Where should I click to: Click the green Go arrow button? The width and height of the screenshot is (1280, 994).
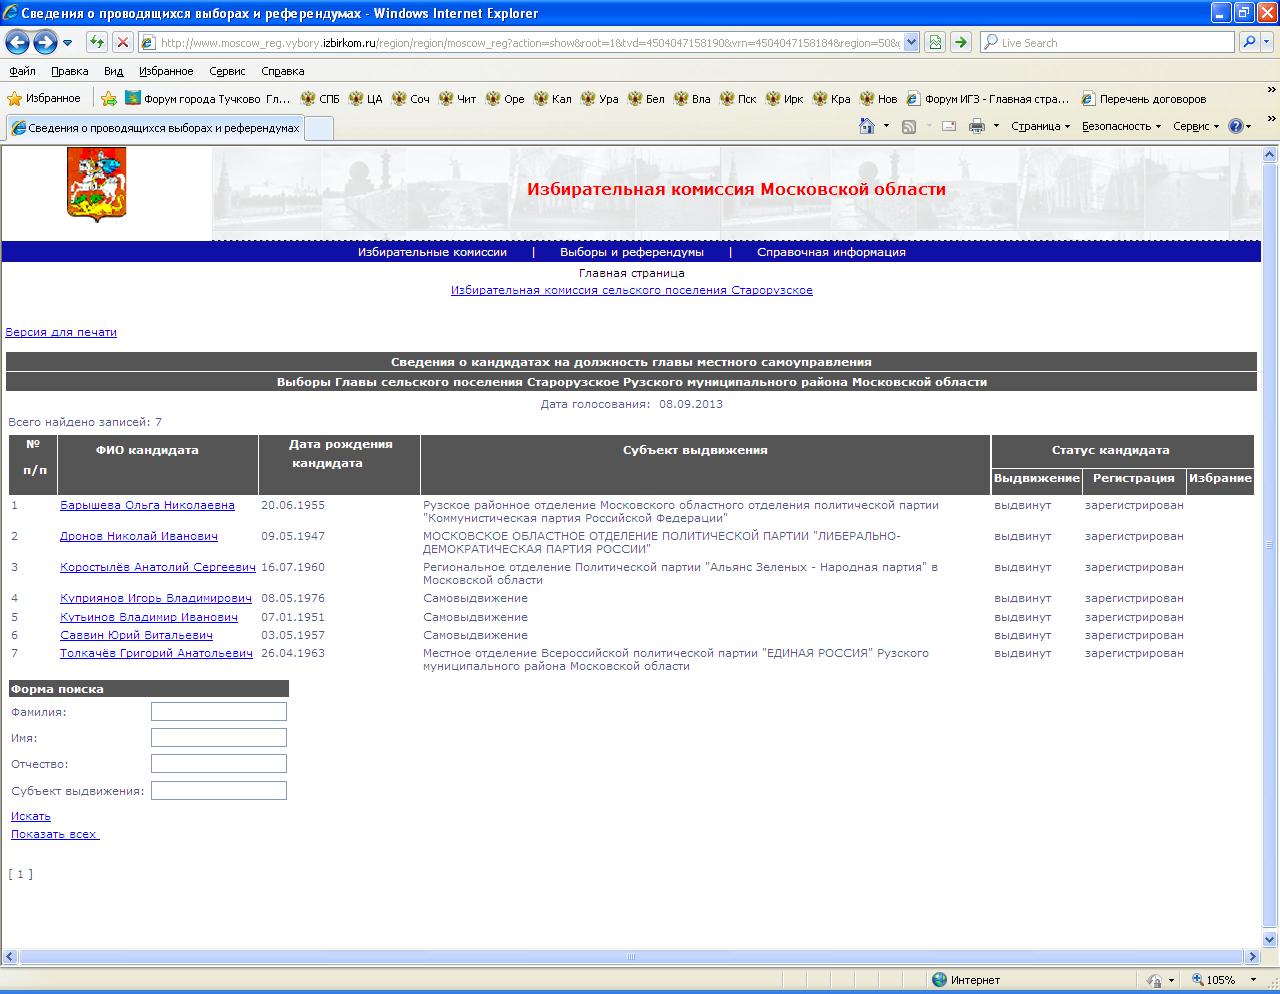(960, 42)
